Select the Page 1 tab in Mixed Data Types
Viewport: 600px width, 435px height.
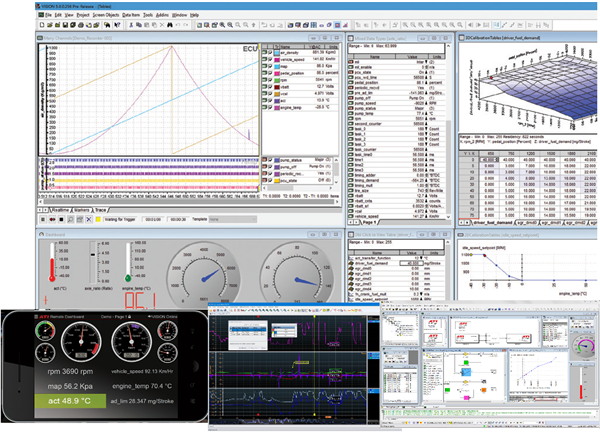(x=369, y=222)
